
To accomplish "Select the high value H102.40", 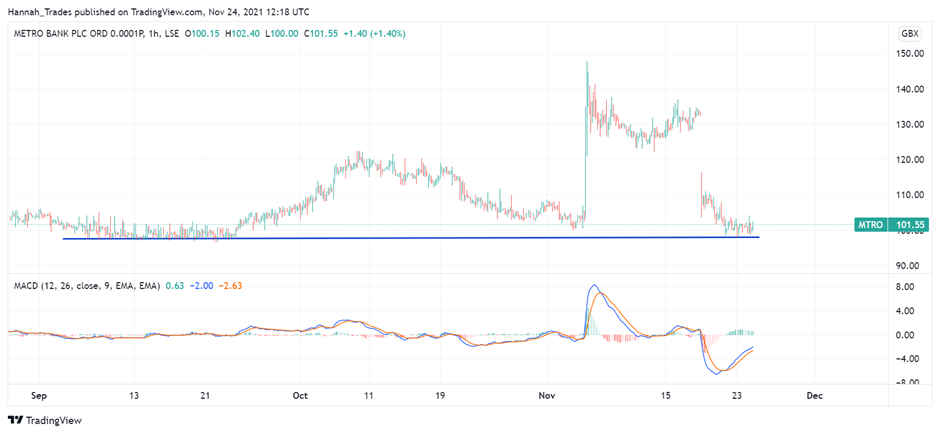I will (242, 34).
